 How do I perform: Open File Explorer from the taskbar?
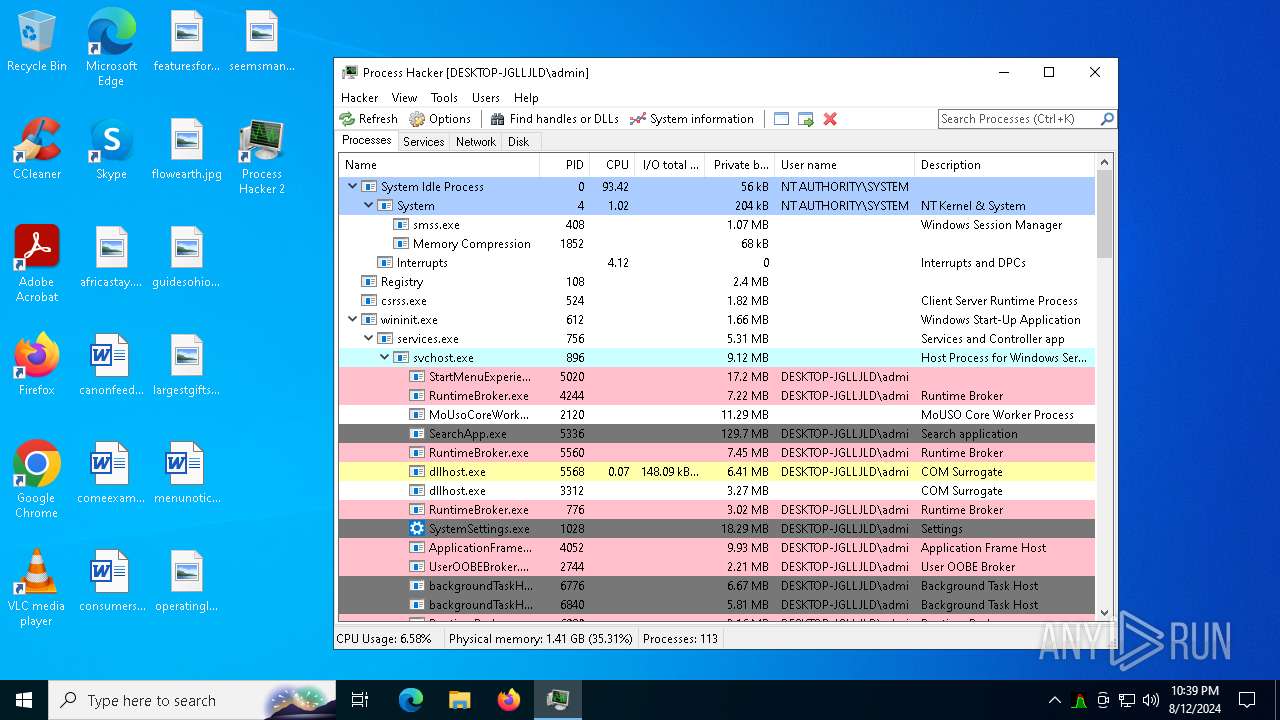coord(459,700)
